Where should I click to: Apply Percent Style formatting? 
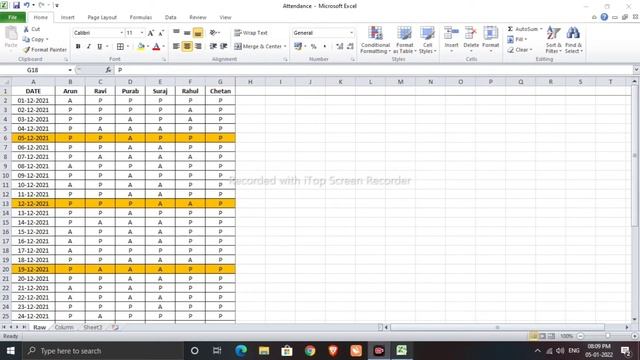pyautogui.click(x=313, y=47)
